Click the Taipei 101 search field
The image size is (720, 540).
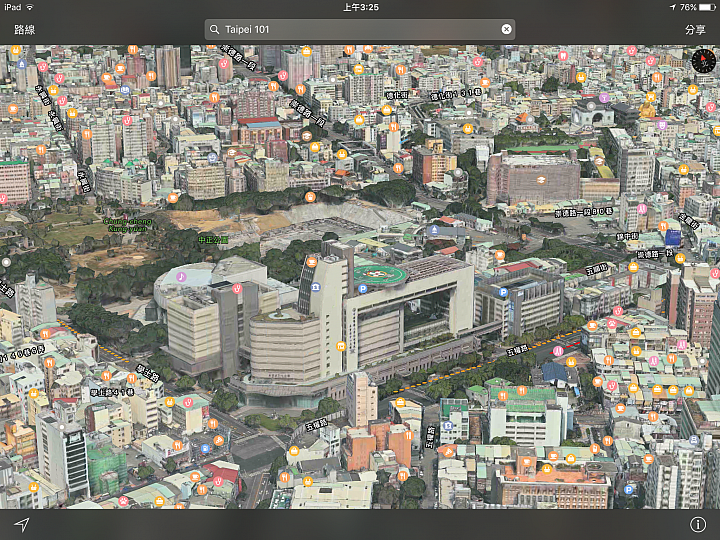360,29
